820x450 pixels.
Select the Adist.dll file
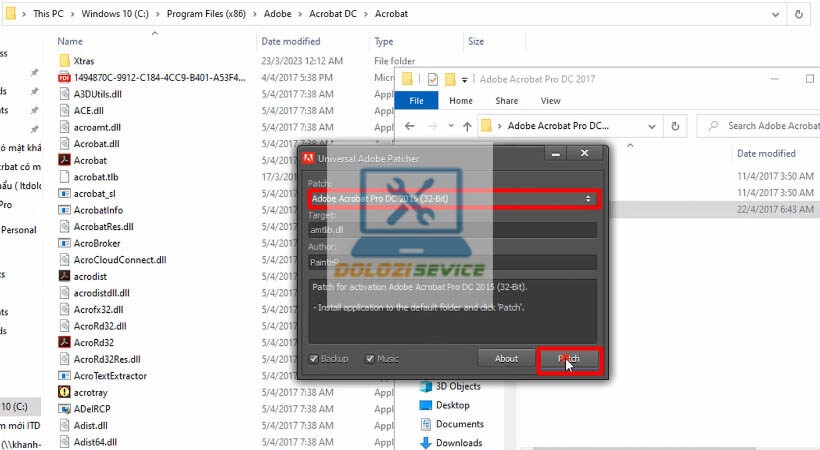[83, 425]
